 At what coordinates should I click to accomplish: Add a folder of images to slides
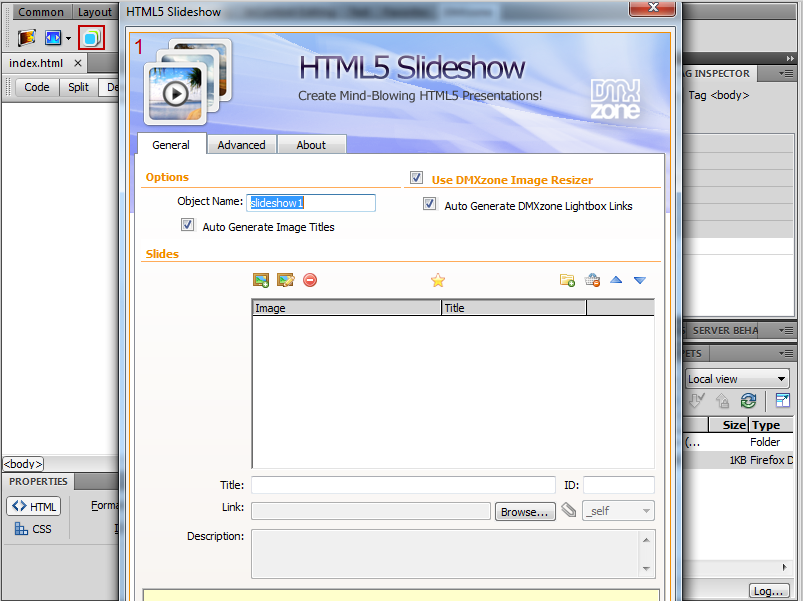pos(567,280)
